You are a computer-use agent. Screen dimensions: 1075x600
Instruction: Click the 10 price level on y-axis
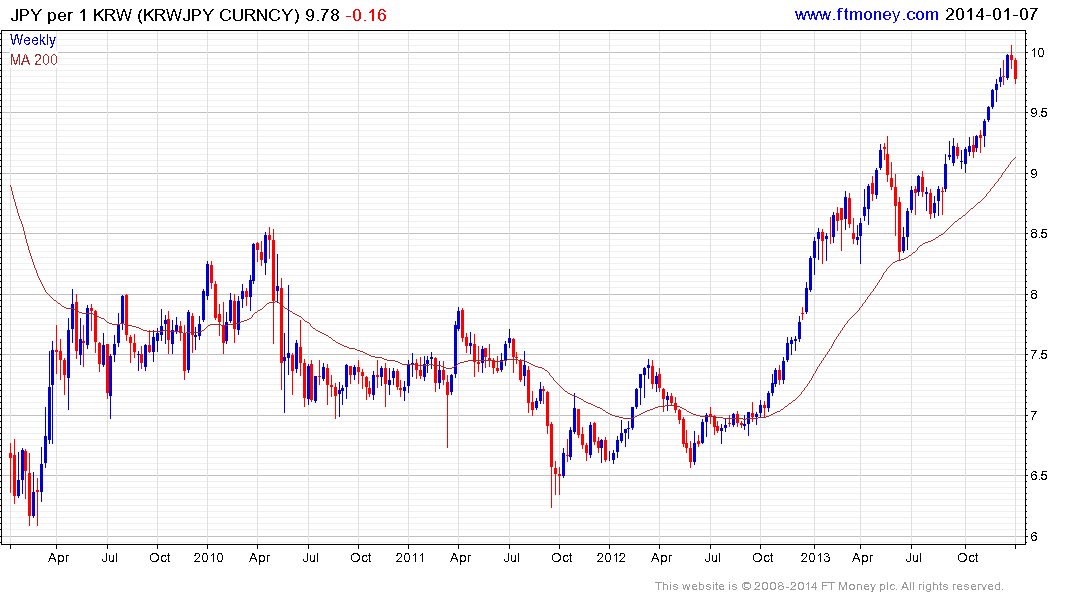(1037, 53)
